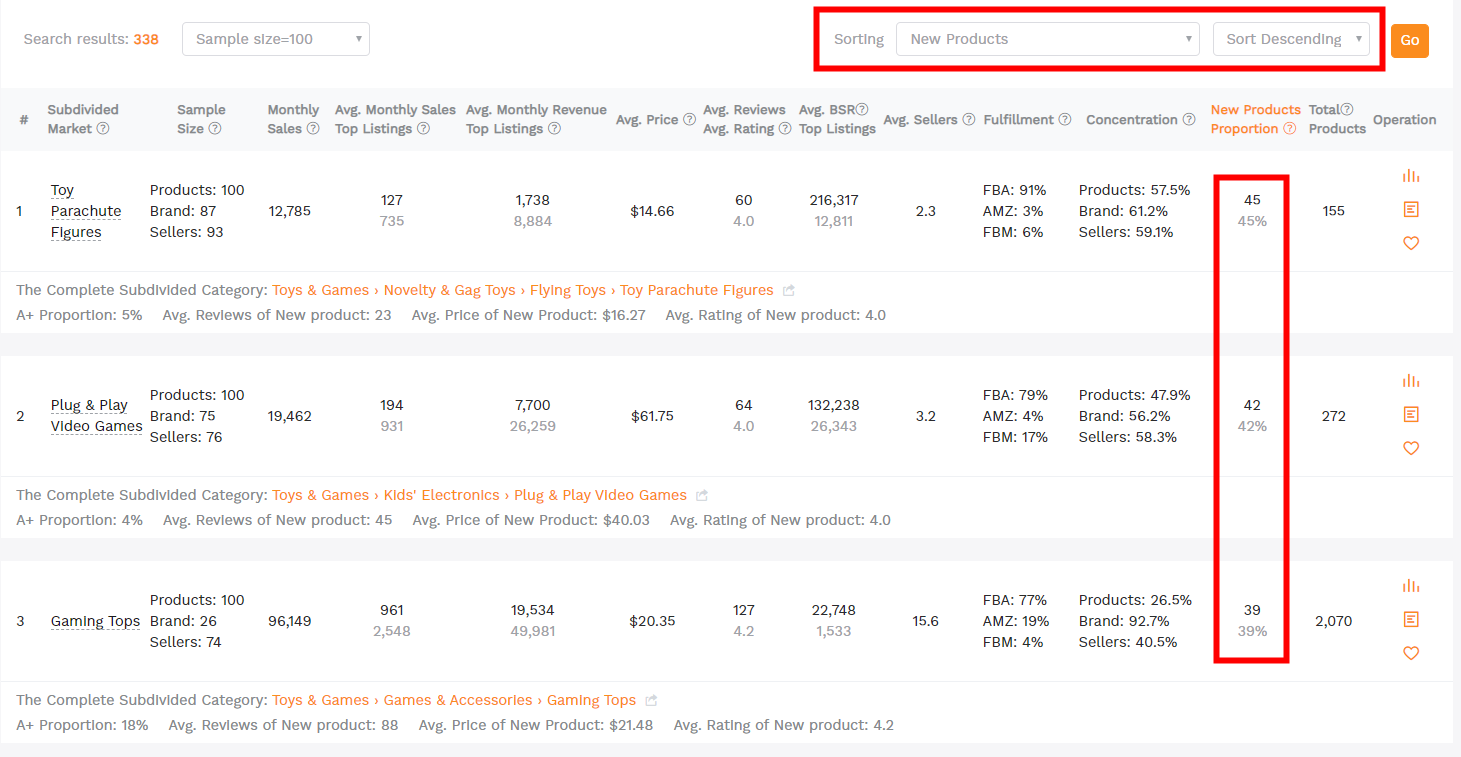The height and width of the screenshot is (757, 1461).
Task: Open details list icon for Toy Parachute Figures
Action: click(1411, 209)
